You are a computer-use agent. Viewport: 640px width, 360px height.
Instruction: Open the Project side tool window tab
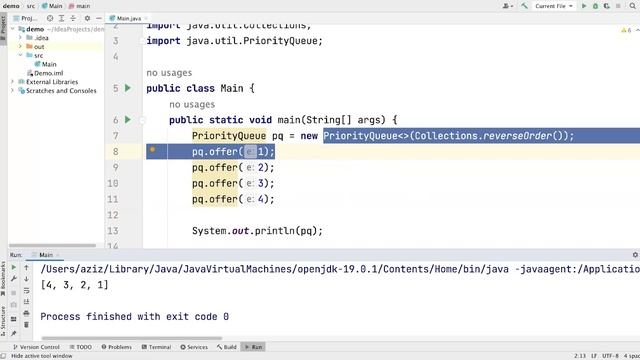click(x=3, y=29)
